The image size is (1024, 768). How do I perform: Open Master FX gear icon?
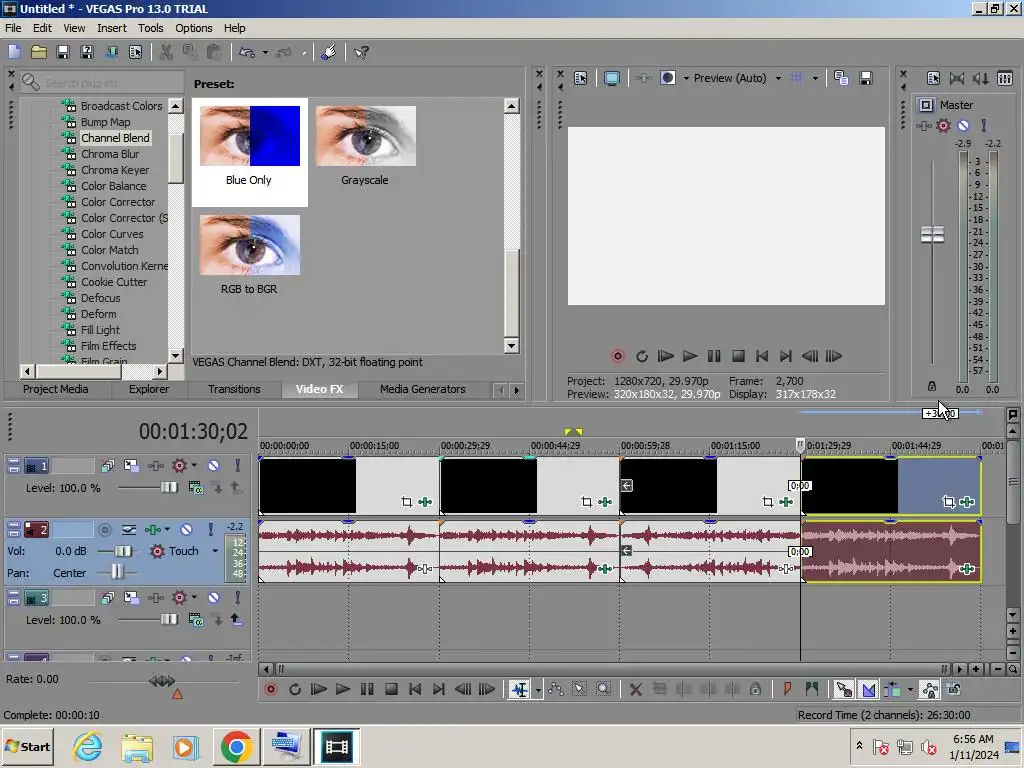(x=943, y=125)
